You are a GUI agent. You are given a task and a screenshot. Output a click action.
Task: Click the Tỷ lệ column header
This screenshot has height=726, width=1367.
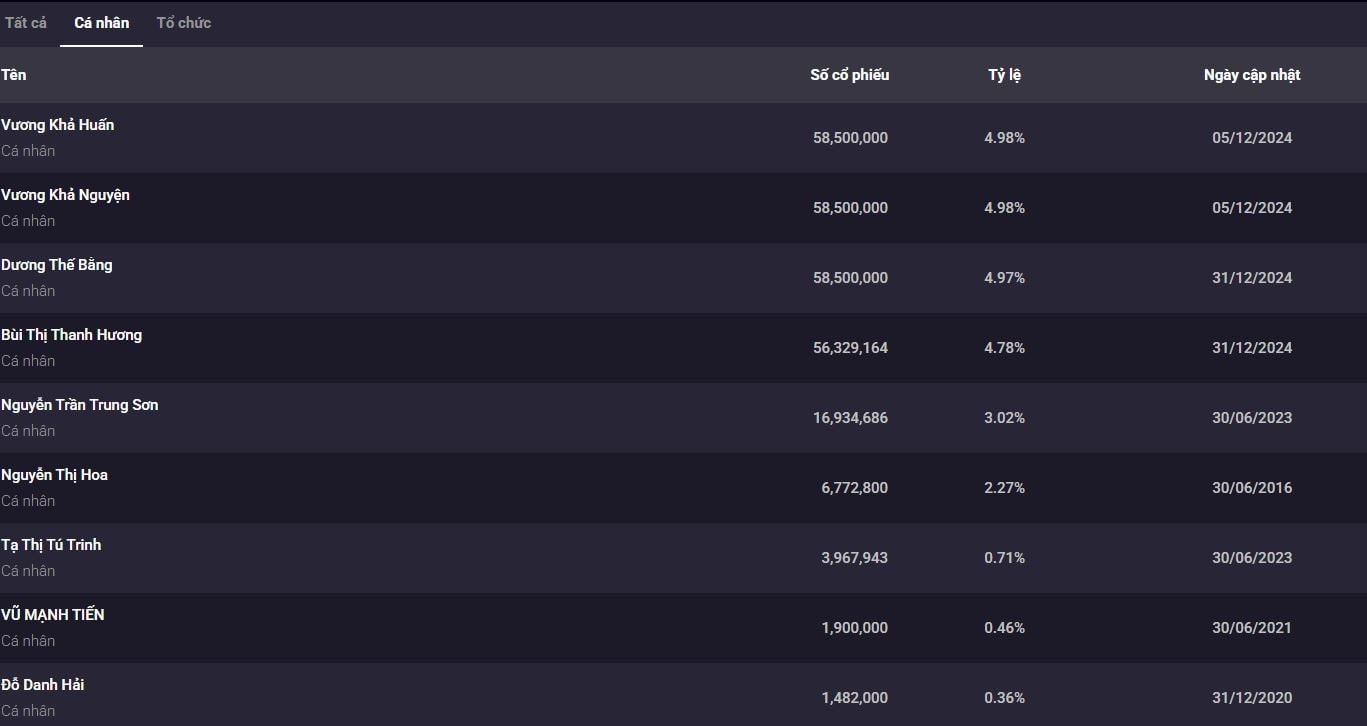(1004, 75)
